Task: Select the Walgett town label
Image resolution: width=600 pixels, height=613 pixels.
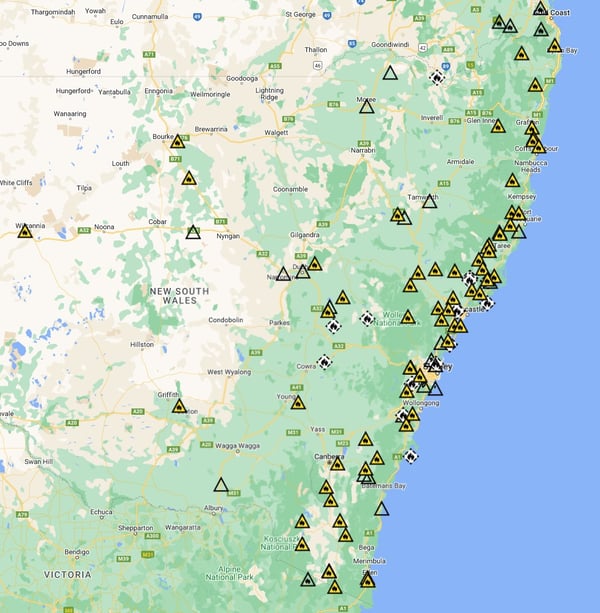Action: click(276, 133)
